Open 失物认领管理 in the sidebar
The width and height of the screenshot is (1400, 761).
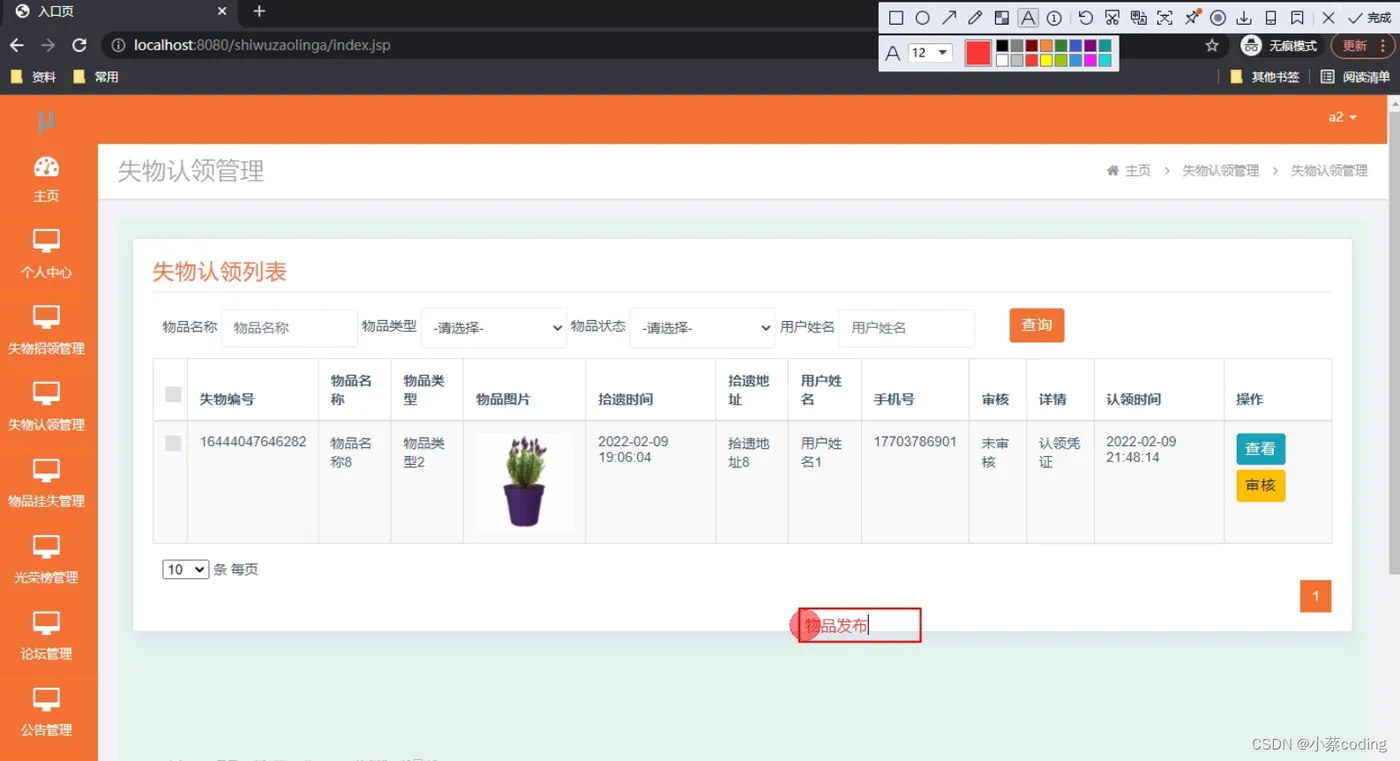(x=46, y=407)
